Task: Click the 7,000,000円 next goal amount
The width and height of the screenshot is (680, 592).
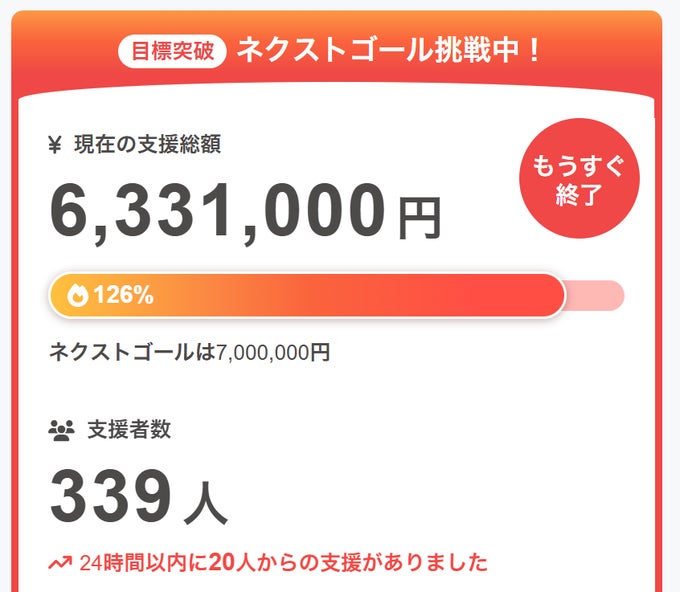Action: tap(273, 352)
